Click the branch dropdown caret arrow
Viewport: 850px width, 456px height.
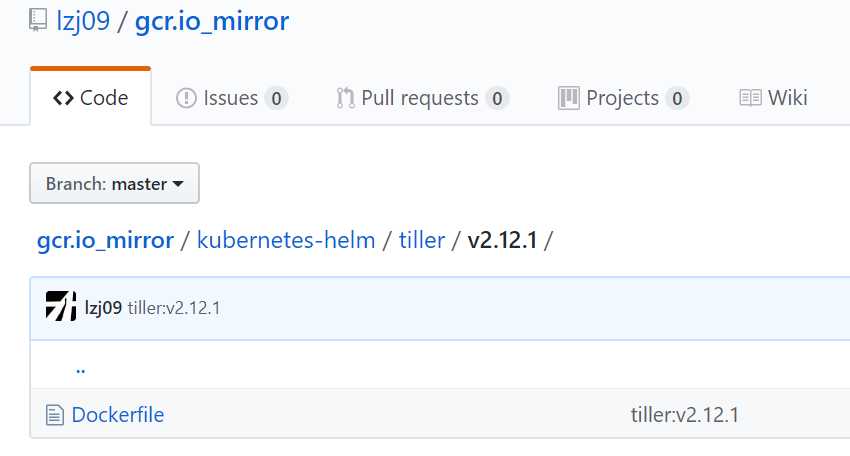178,184
